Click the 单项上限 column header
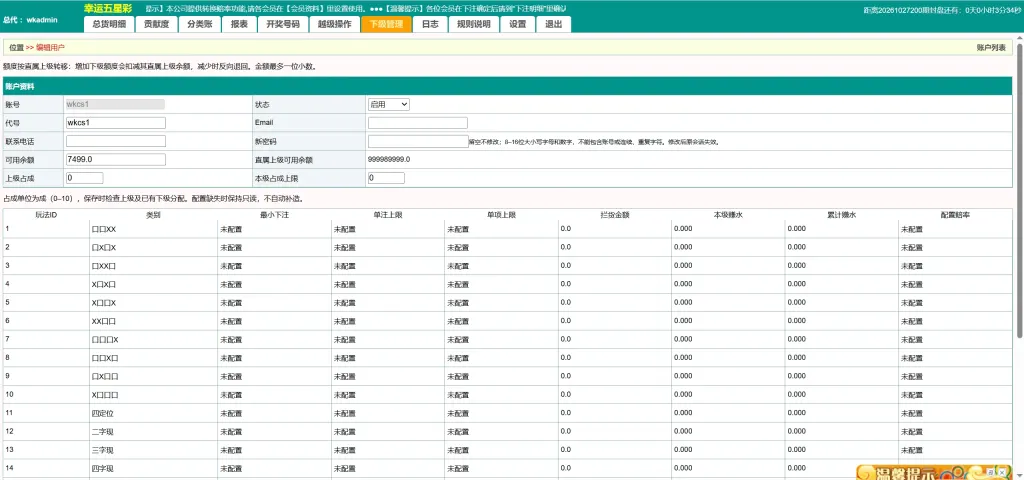The height and width of the screenshot is (480, 1024). click(x=501, y=214)
